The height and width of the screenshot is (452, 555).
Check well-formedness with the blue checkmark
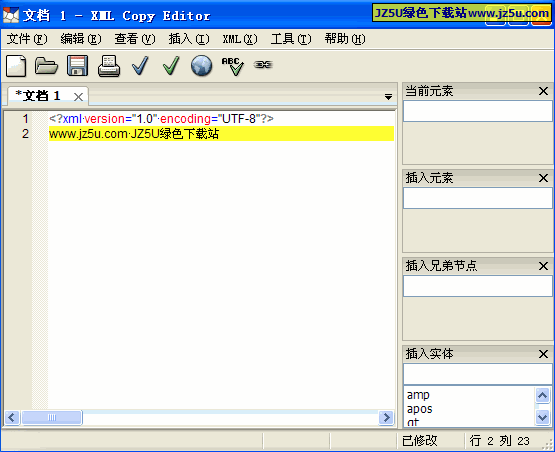click(140, 66)
